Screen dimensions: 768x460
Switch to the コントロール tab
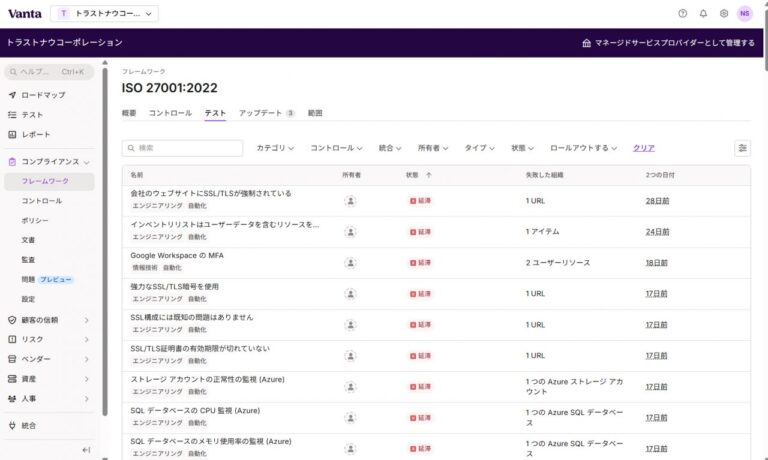click(170, 113)
